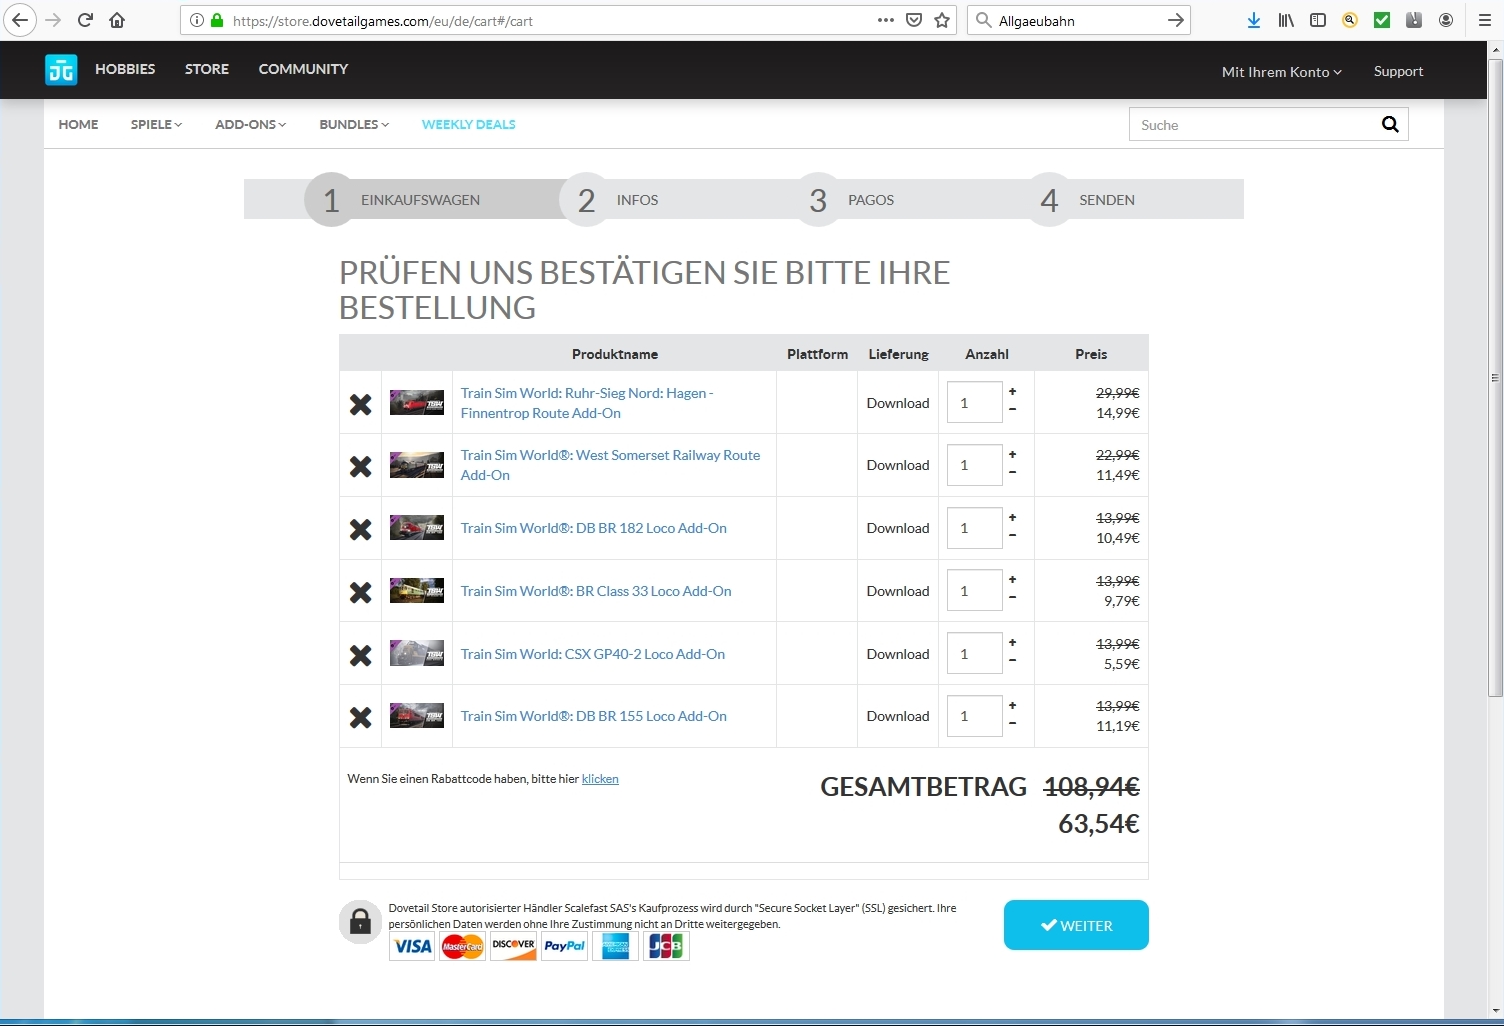The height and width of the screenshot is (1026, 1504).
Task: Open the CSX GP40-2 Loco Add-On link
Action: (x=593, y=654)
